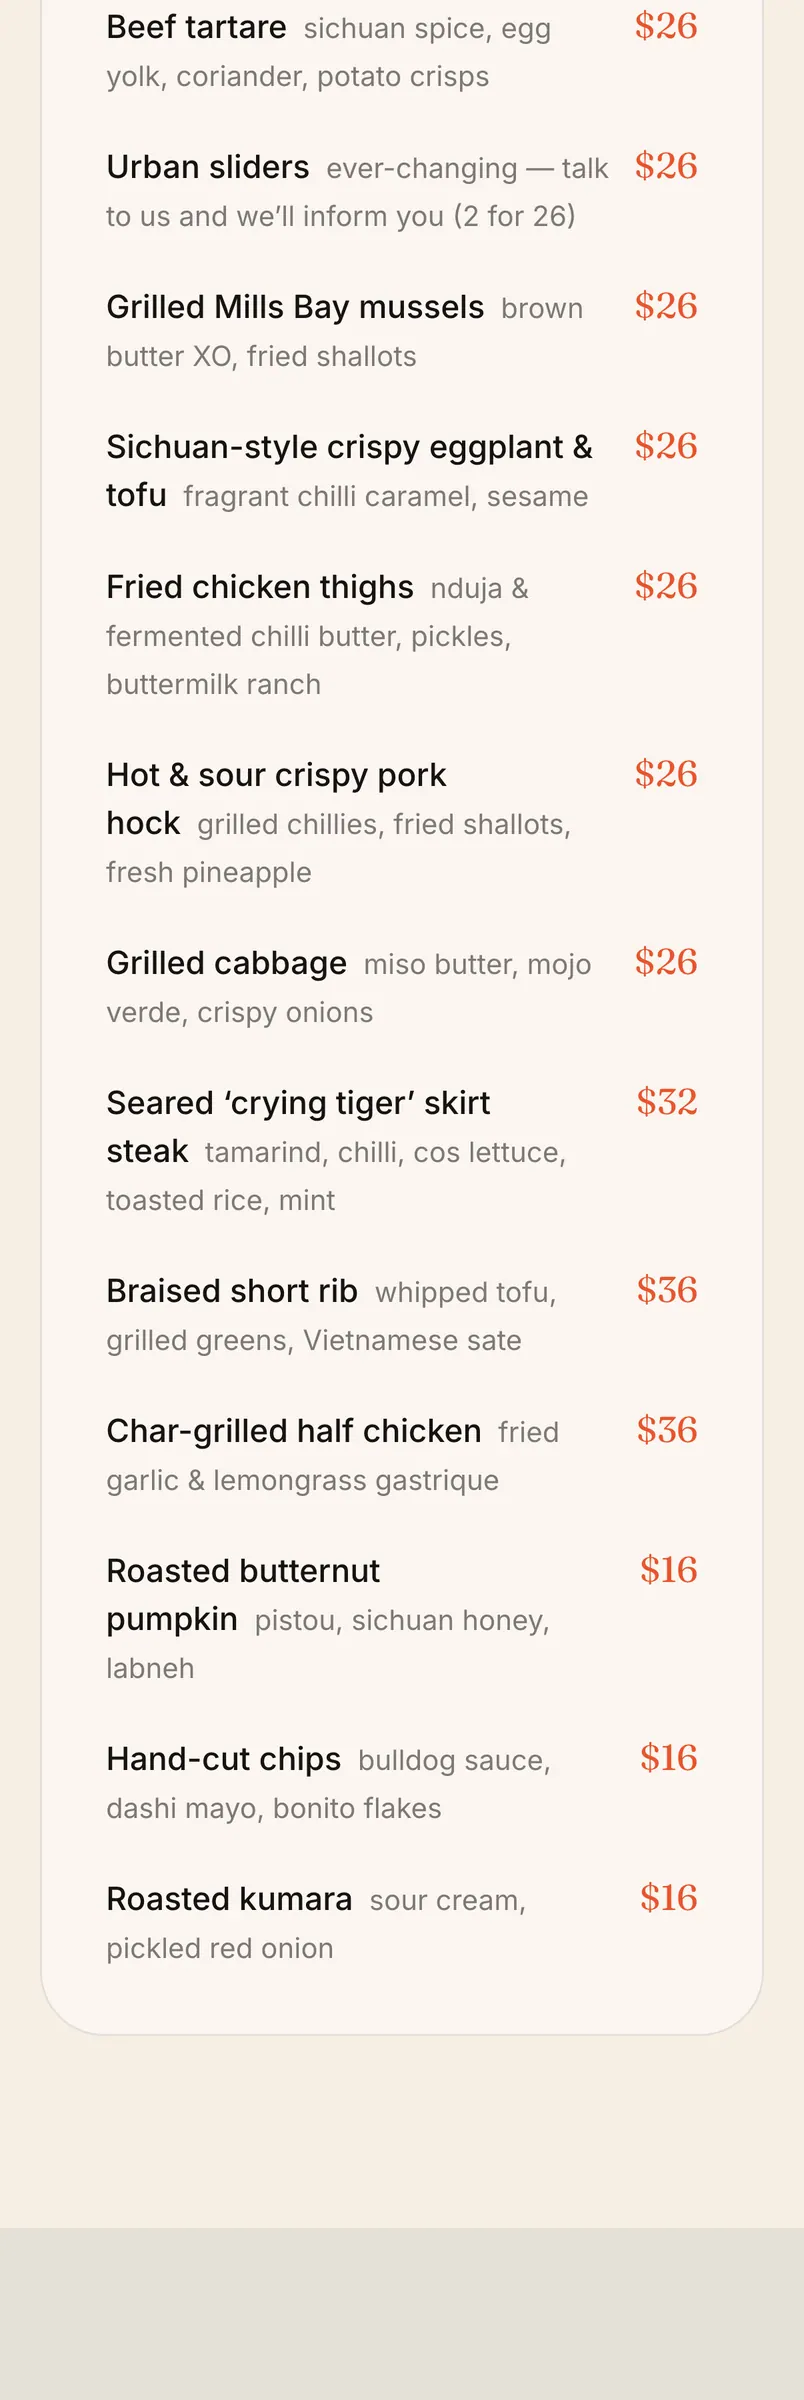Click Sichuan-style crispy eggplant & tofu title
The image size is (804, 2400).
click(349, 471)
